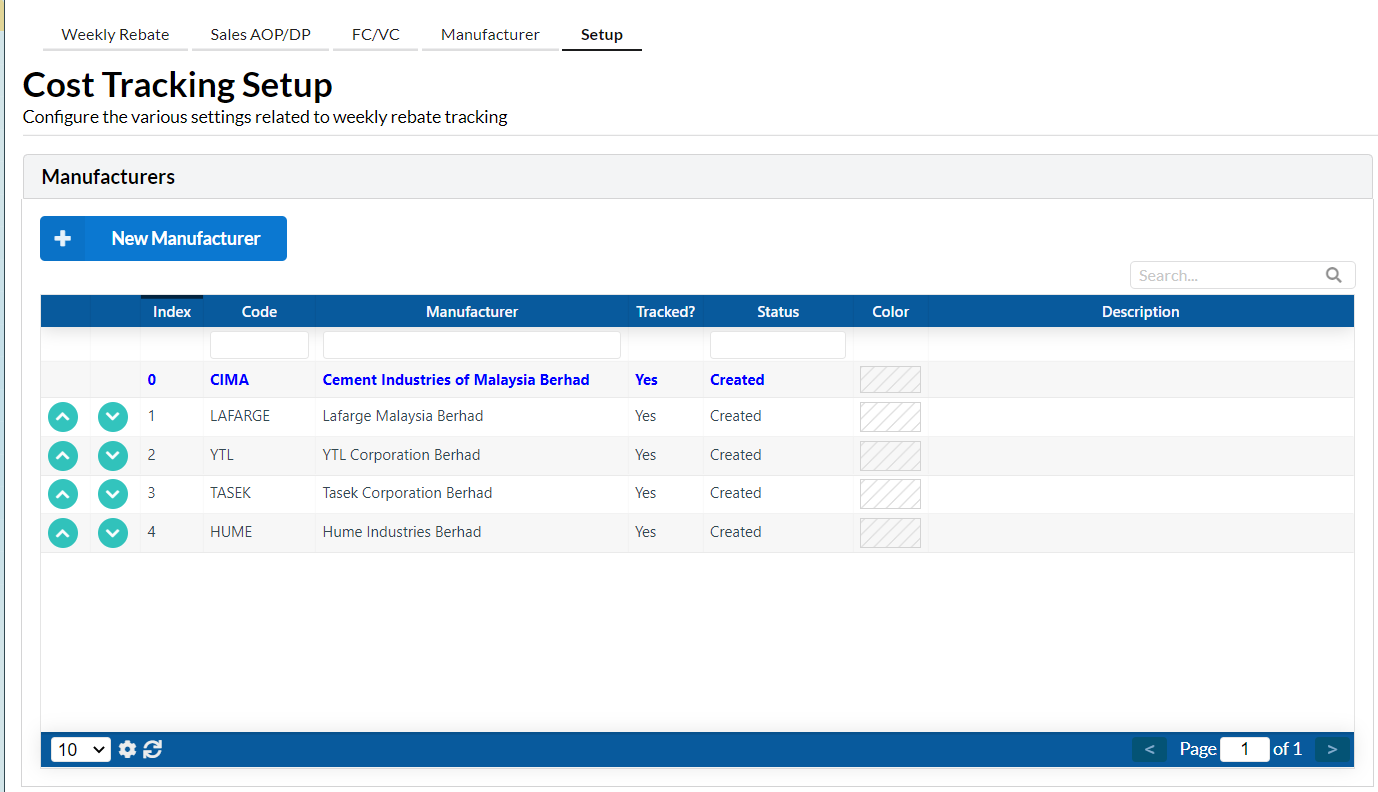
Task: Open the Manufacturer tab
Action: (490, 35)
